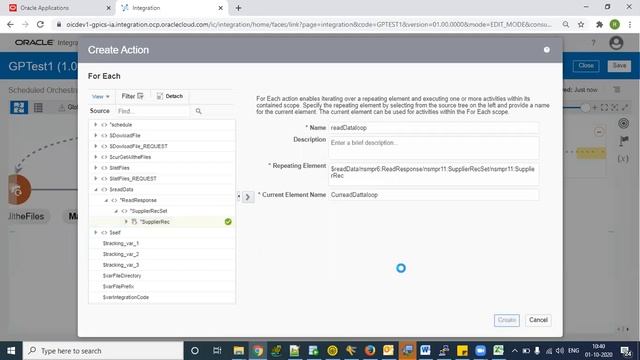Click the Source Find search box
The height and width of the screenshot is (360, 640).
coord(153,111)
